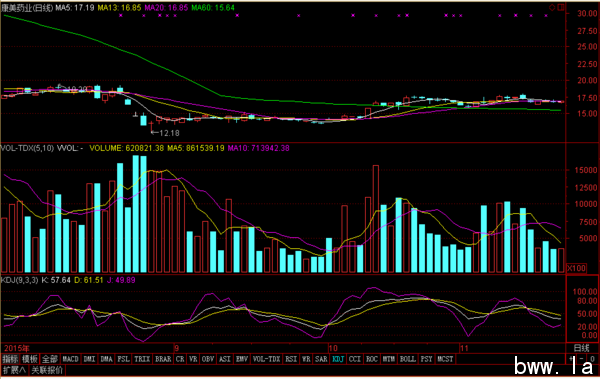Select the VOL-TDX indicator tab

click(x=266, y=359)
